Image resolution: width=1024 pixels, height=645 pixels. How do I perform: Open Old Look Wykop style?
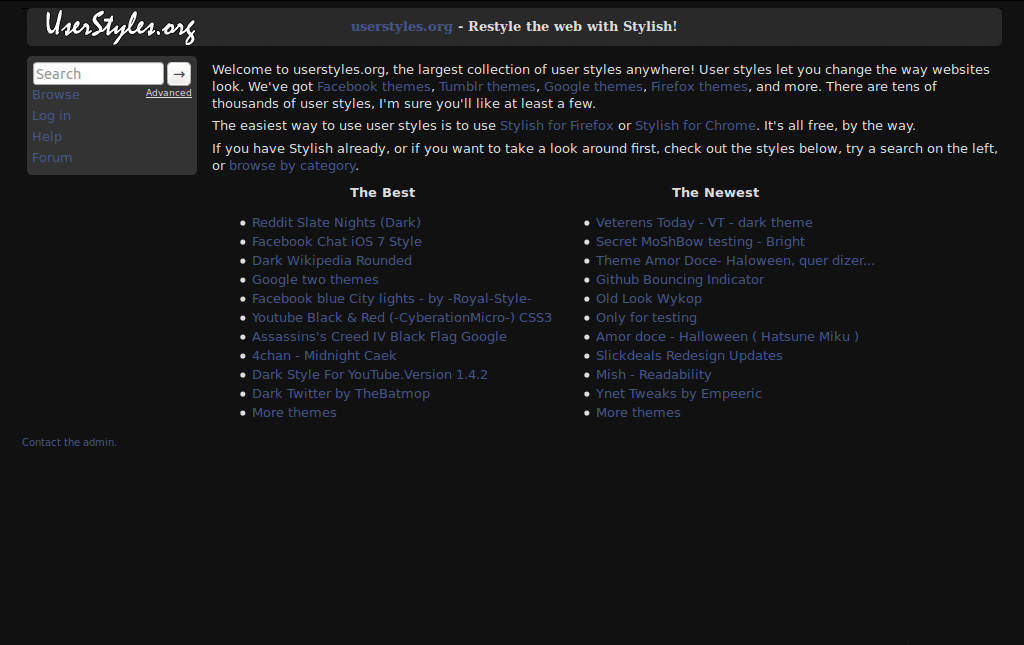[648, 298]
